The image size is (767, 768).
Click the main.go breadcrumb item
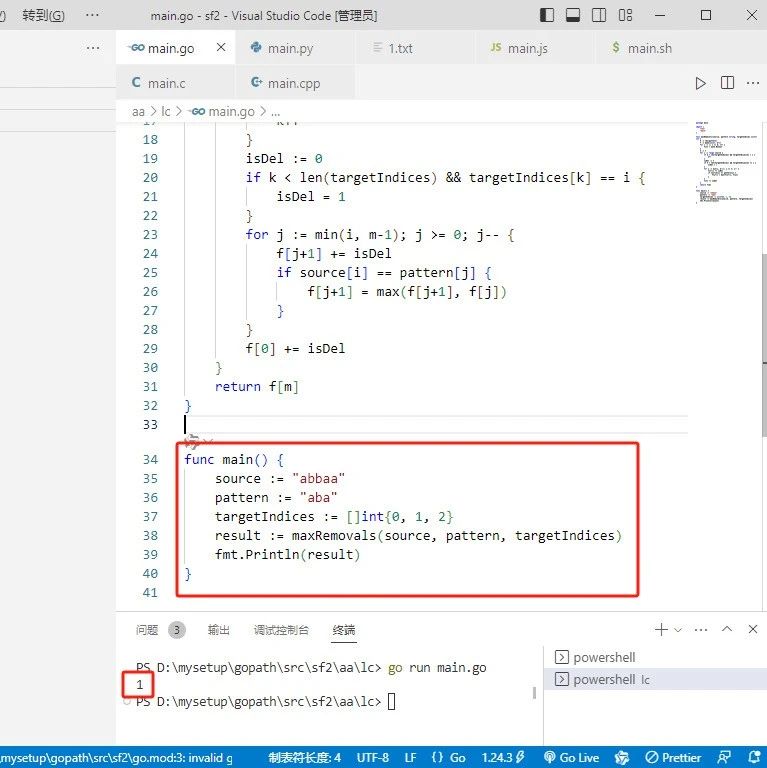coord(223,112)
